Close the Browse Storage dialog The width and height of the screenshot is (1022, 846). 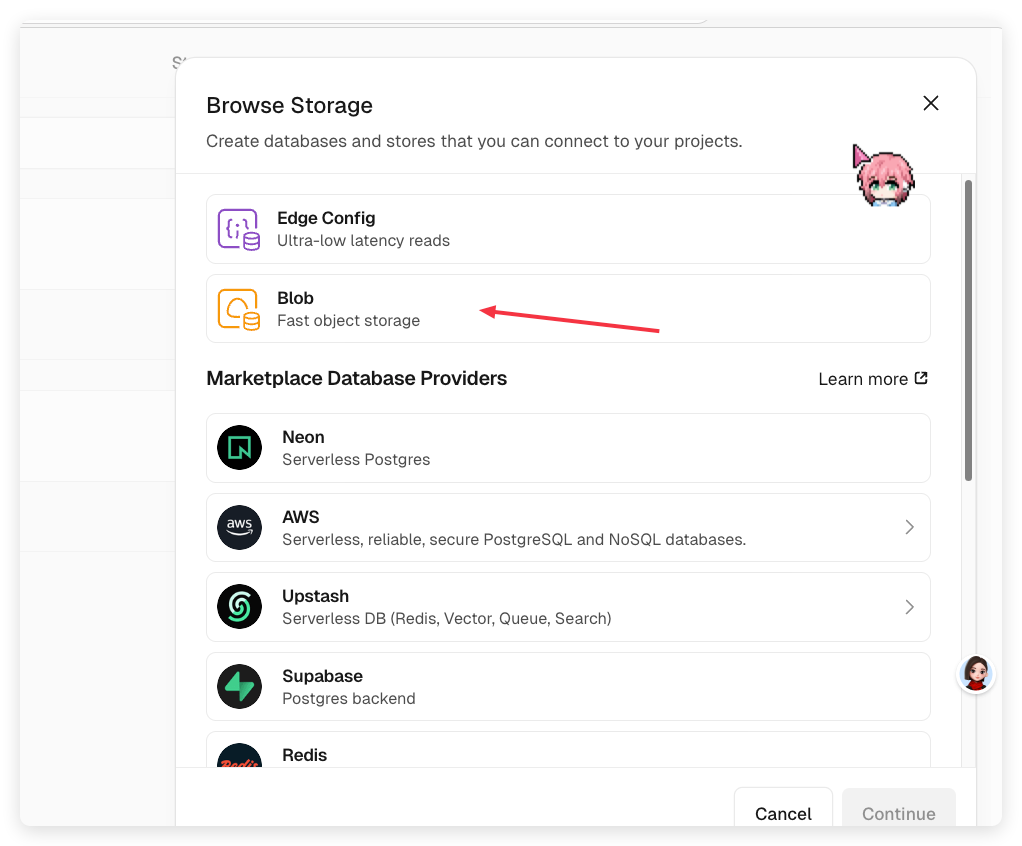[x=931, y=103]
